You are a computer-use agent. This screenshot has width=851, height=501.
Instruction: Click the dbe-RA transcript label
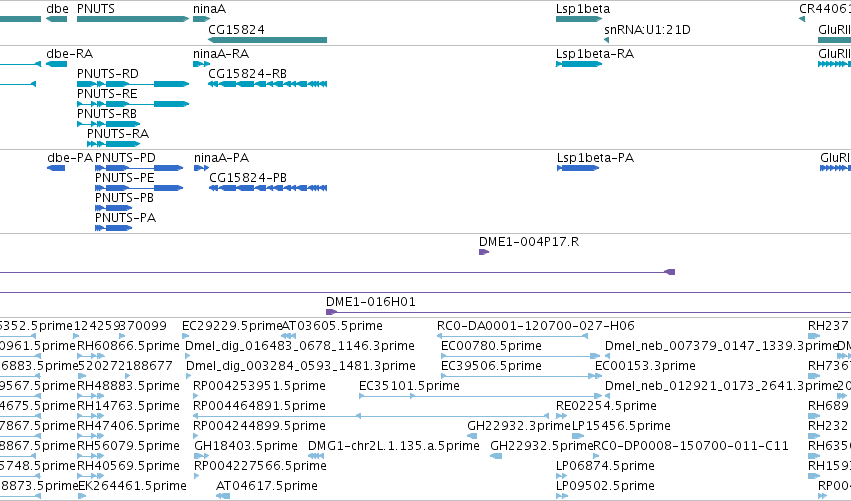[x=69, y=54]
